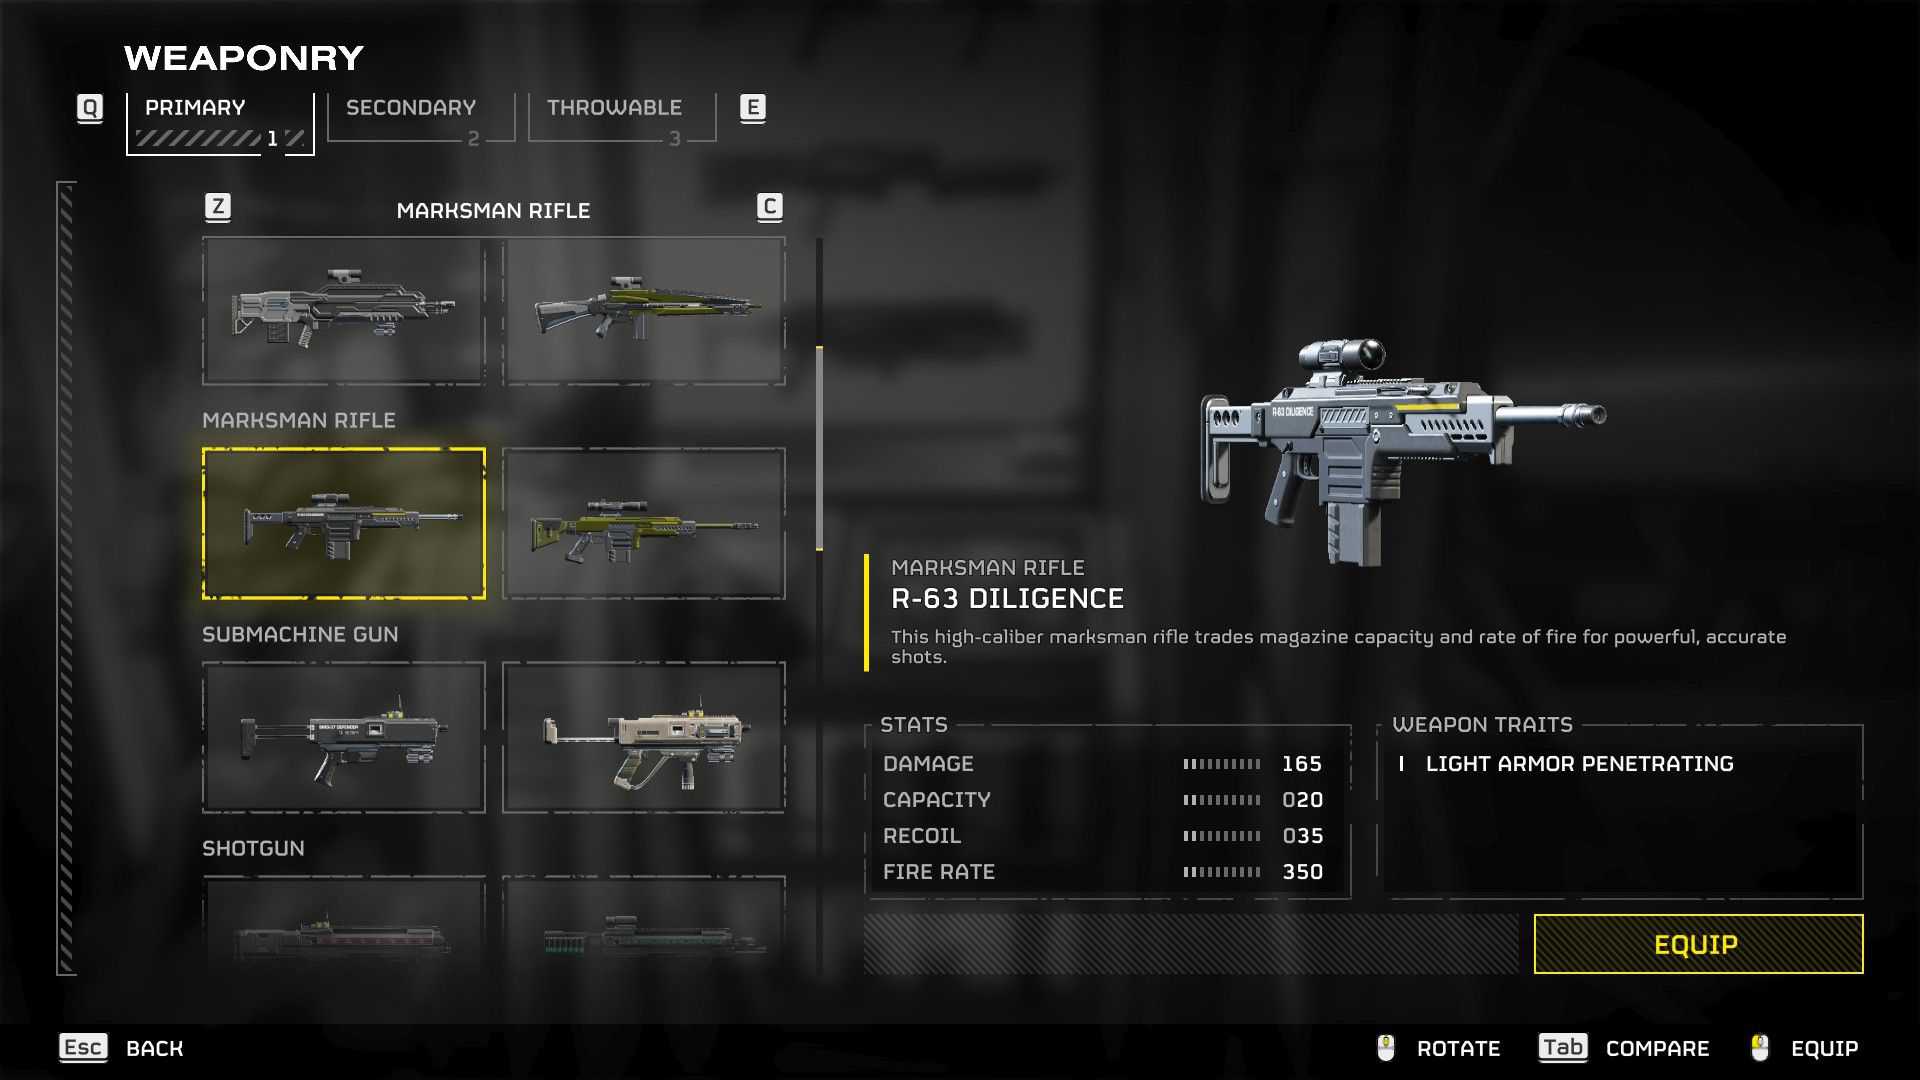Image resolution: width=1920 pixels, height=1080 pixels.
Task: Click the EQUIP button for R-63 Diligence
Action: click(1698, 944)
